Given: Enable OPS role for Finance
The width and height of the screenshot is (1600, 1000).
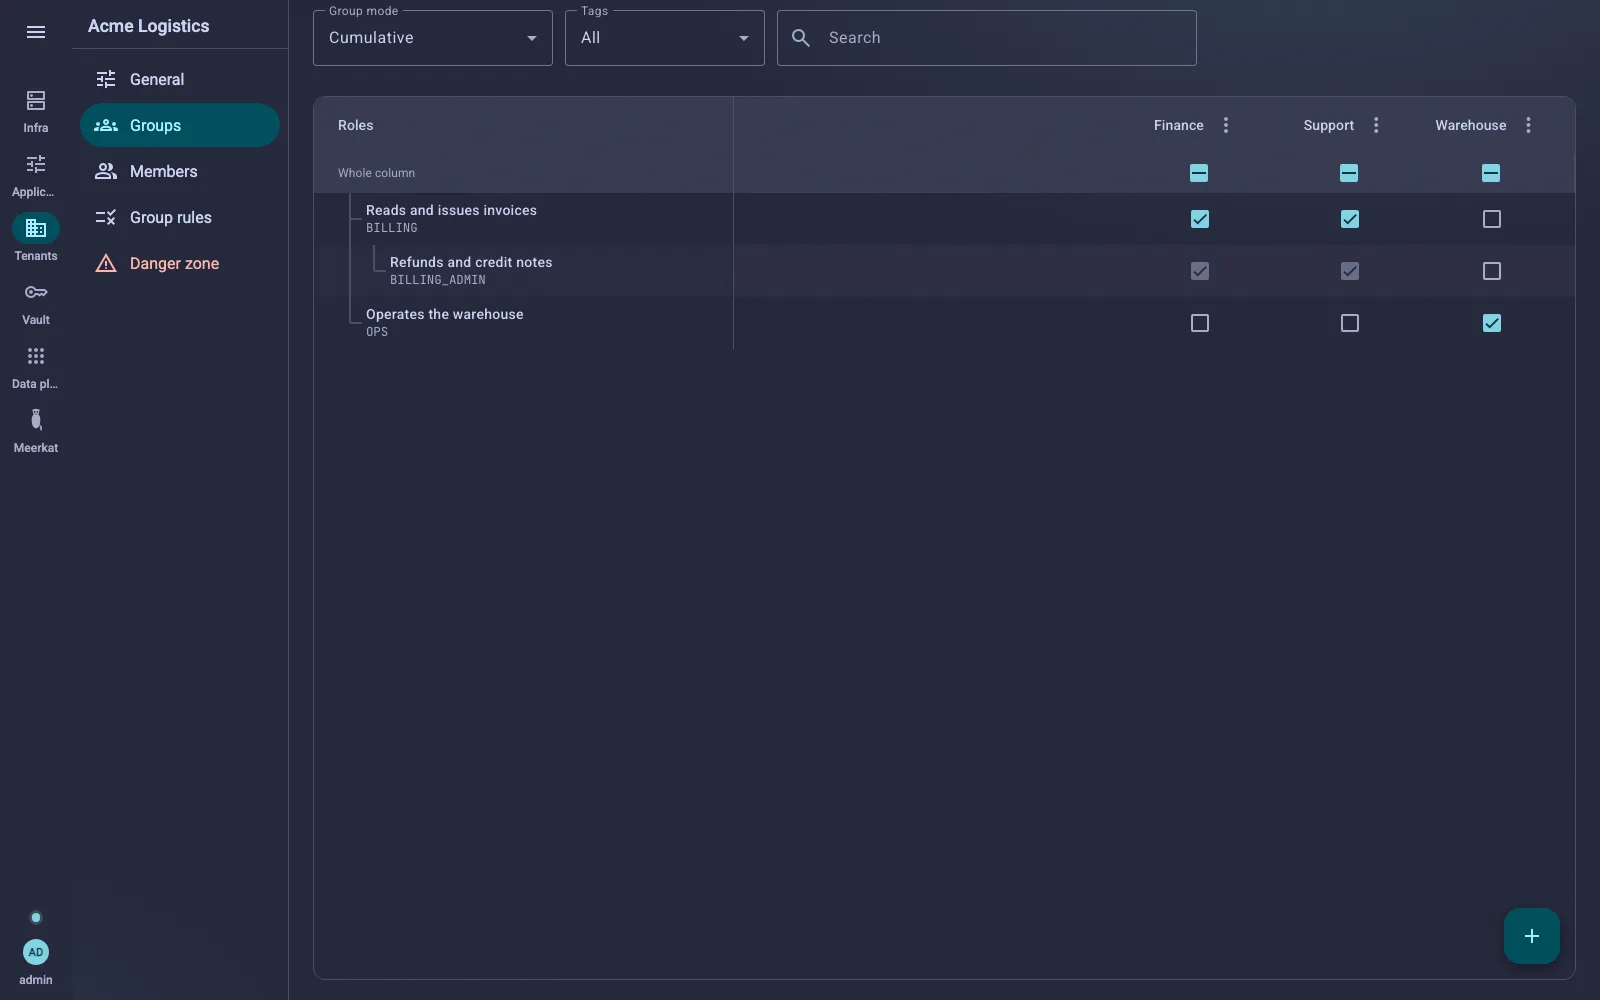Looking at the screenshot, I should click(x=1200, y=323).
